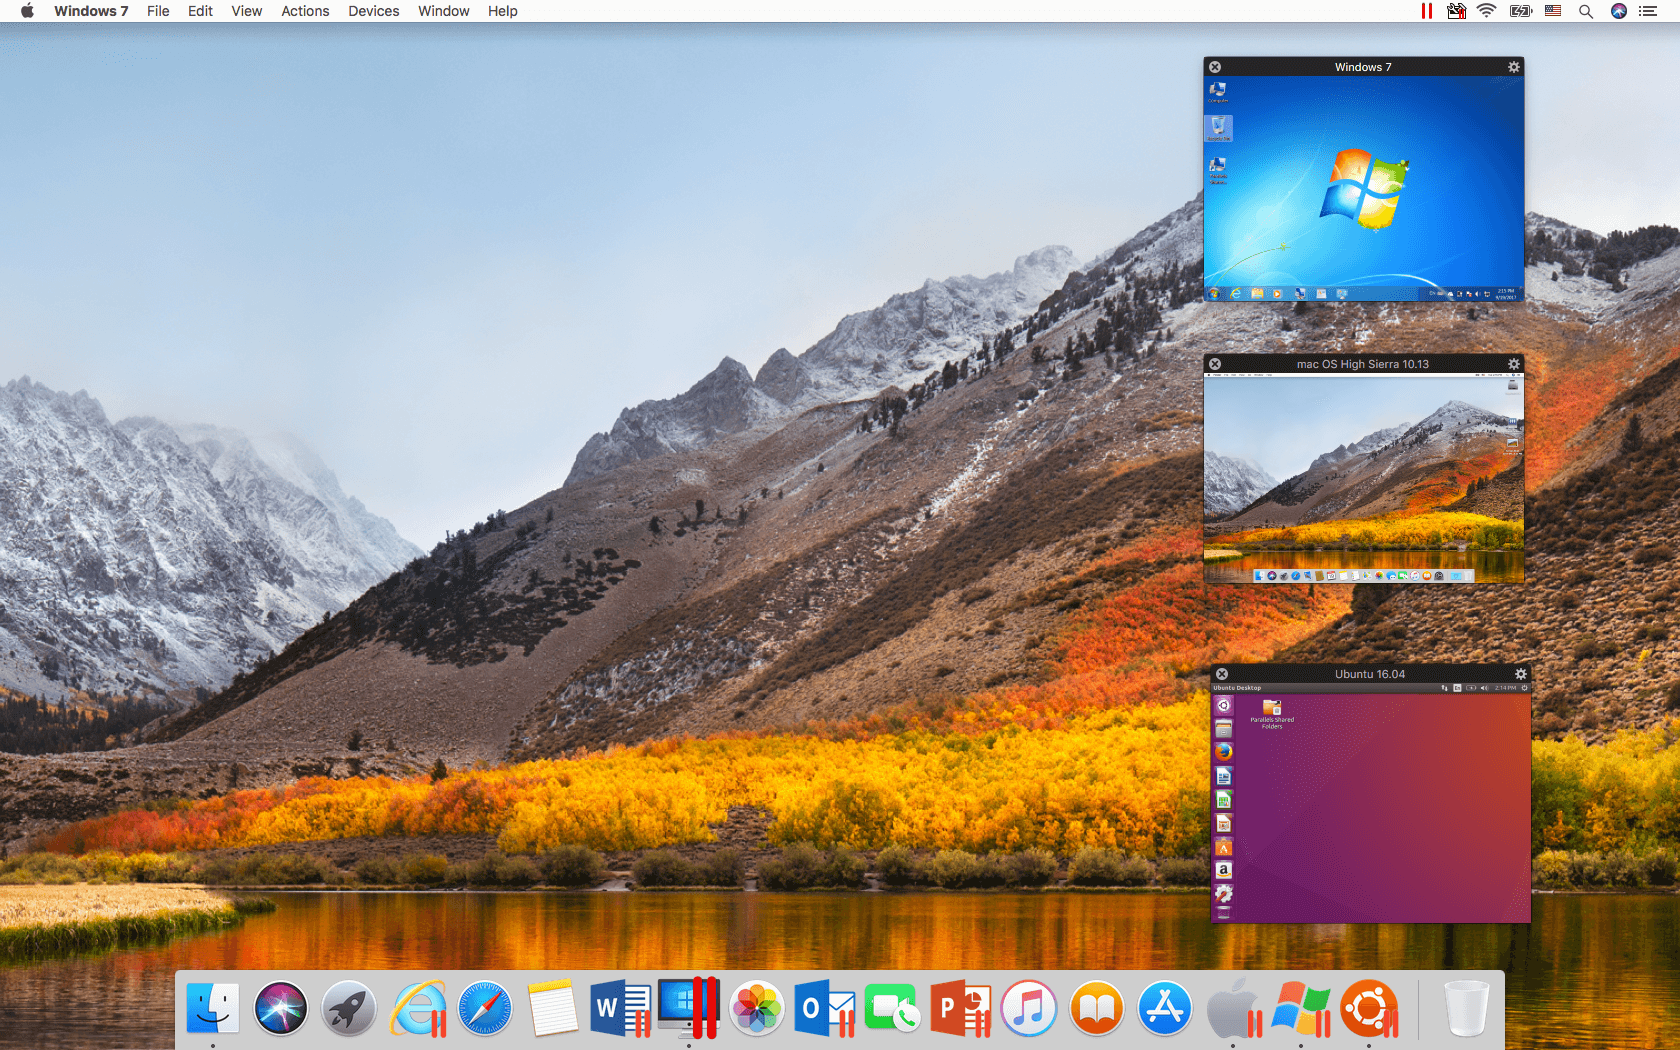Open the View menu
The width and height of the screenshot is (1680, 1050).
click(x=247, y=11)
